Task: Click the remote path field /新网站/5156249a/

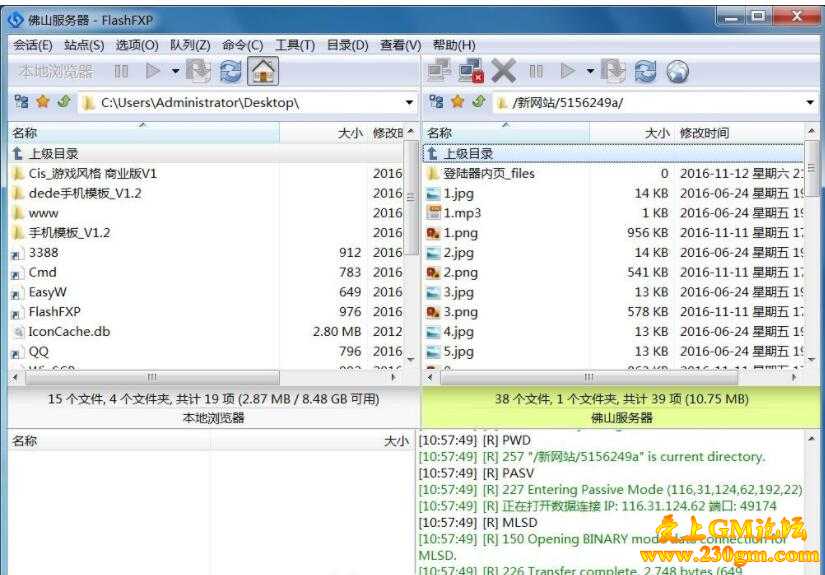Action: pyautogui.click(x=656, y=103)
